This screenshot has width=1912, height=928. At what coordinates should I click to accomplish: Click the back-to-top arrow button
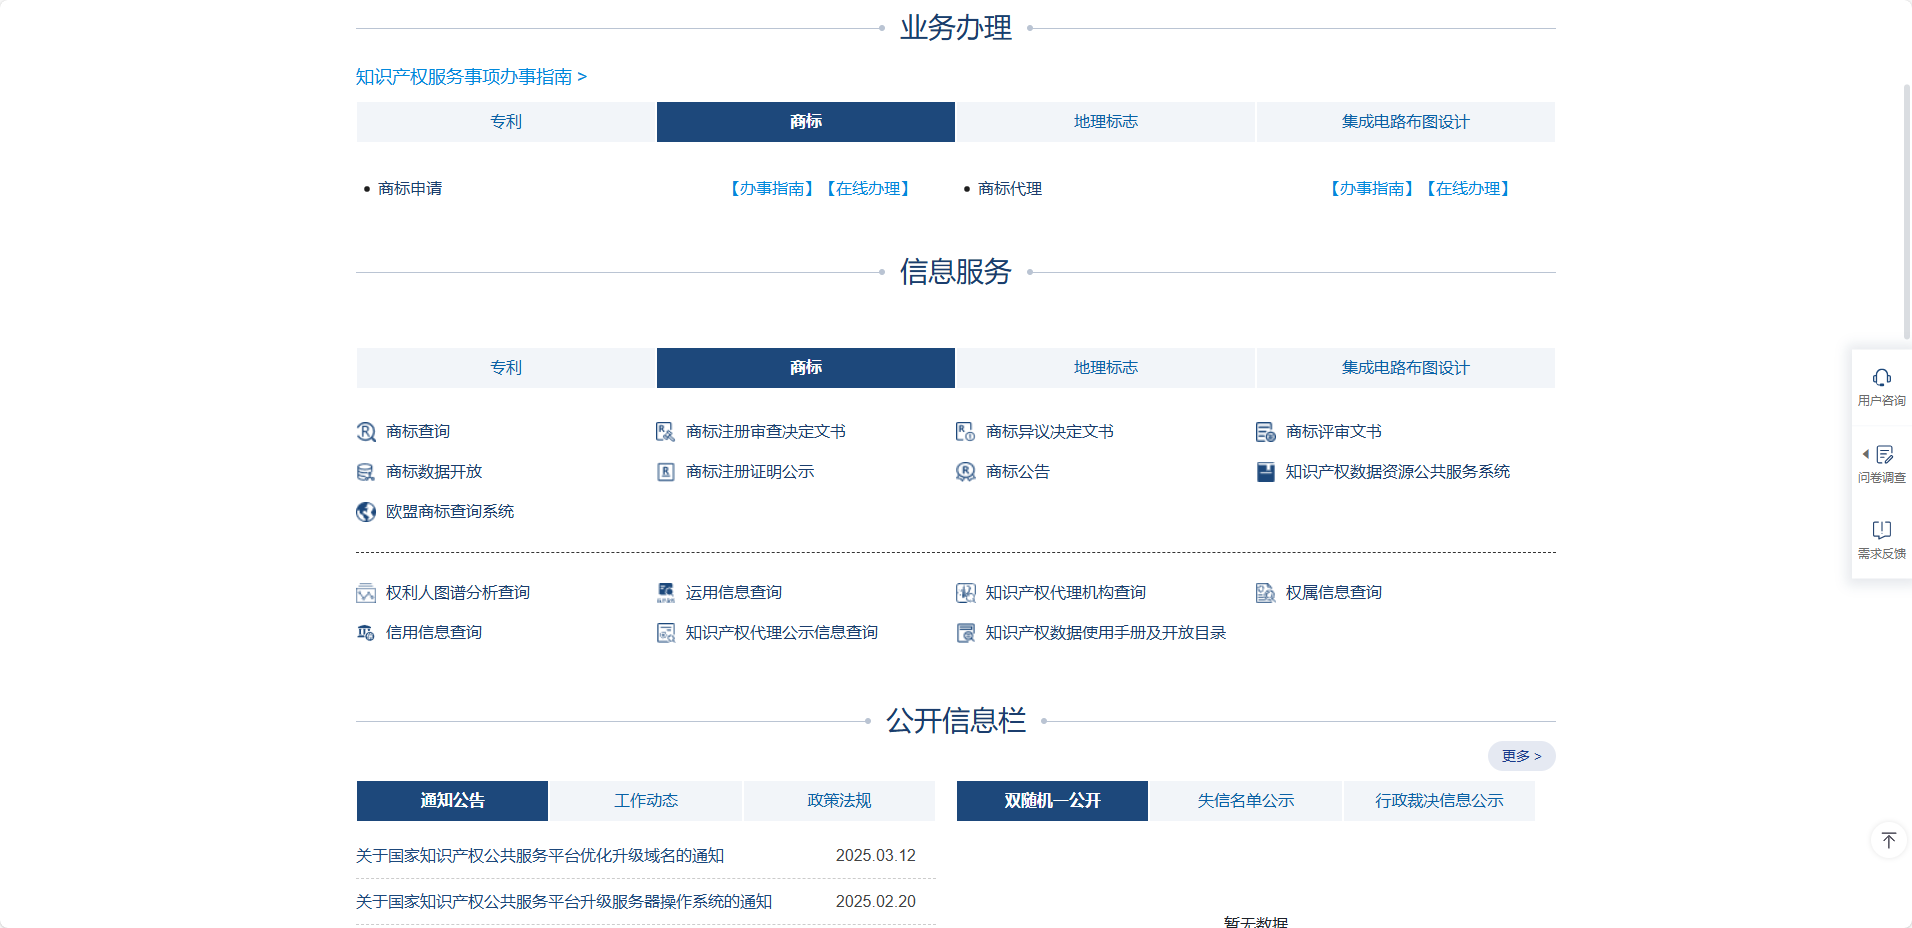click(x=1889, y=840)
